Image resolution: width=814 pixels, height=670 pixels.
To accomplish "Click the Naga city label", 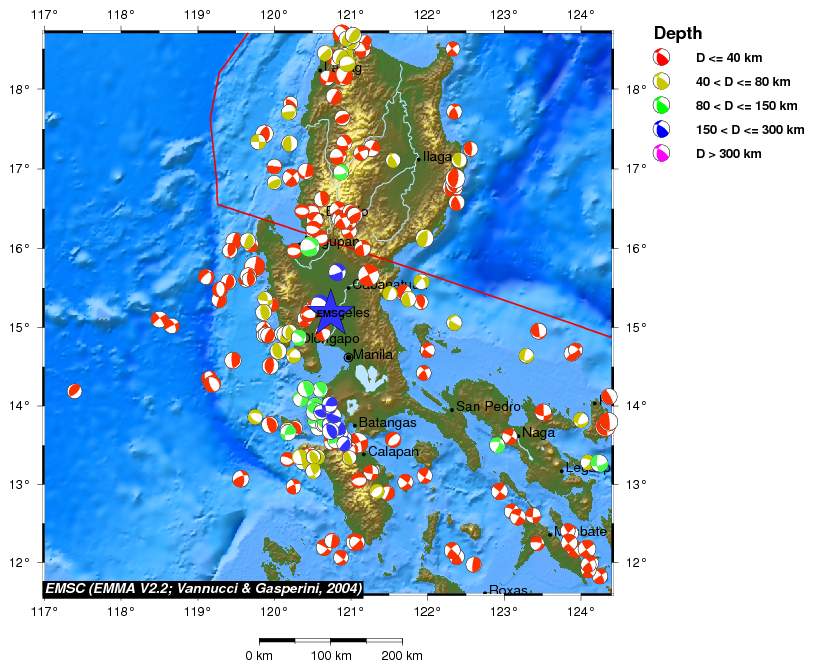I will [538, 433].
